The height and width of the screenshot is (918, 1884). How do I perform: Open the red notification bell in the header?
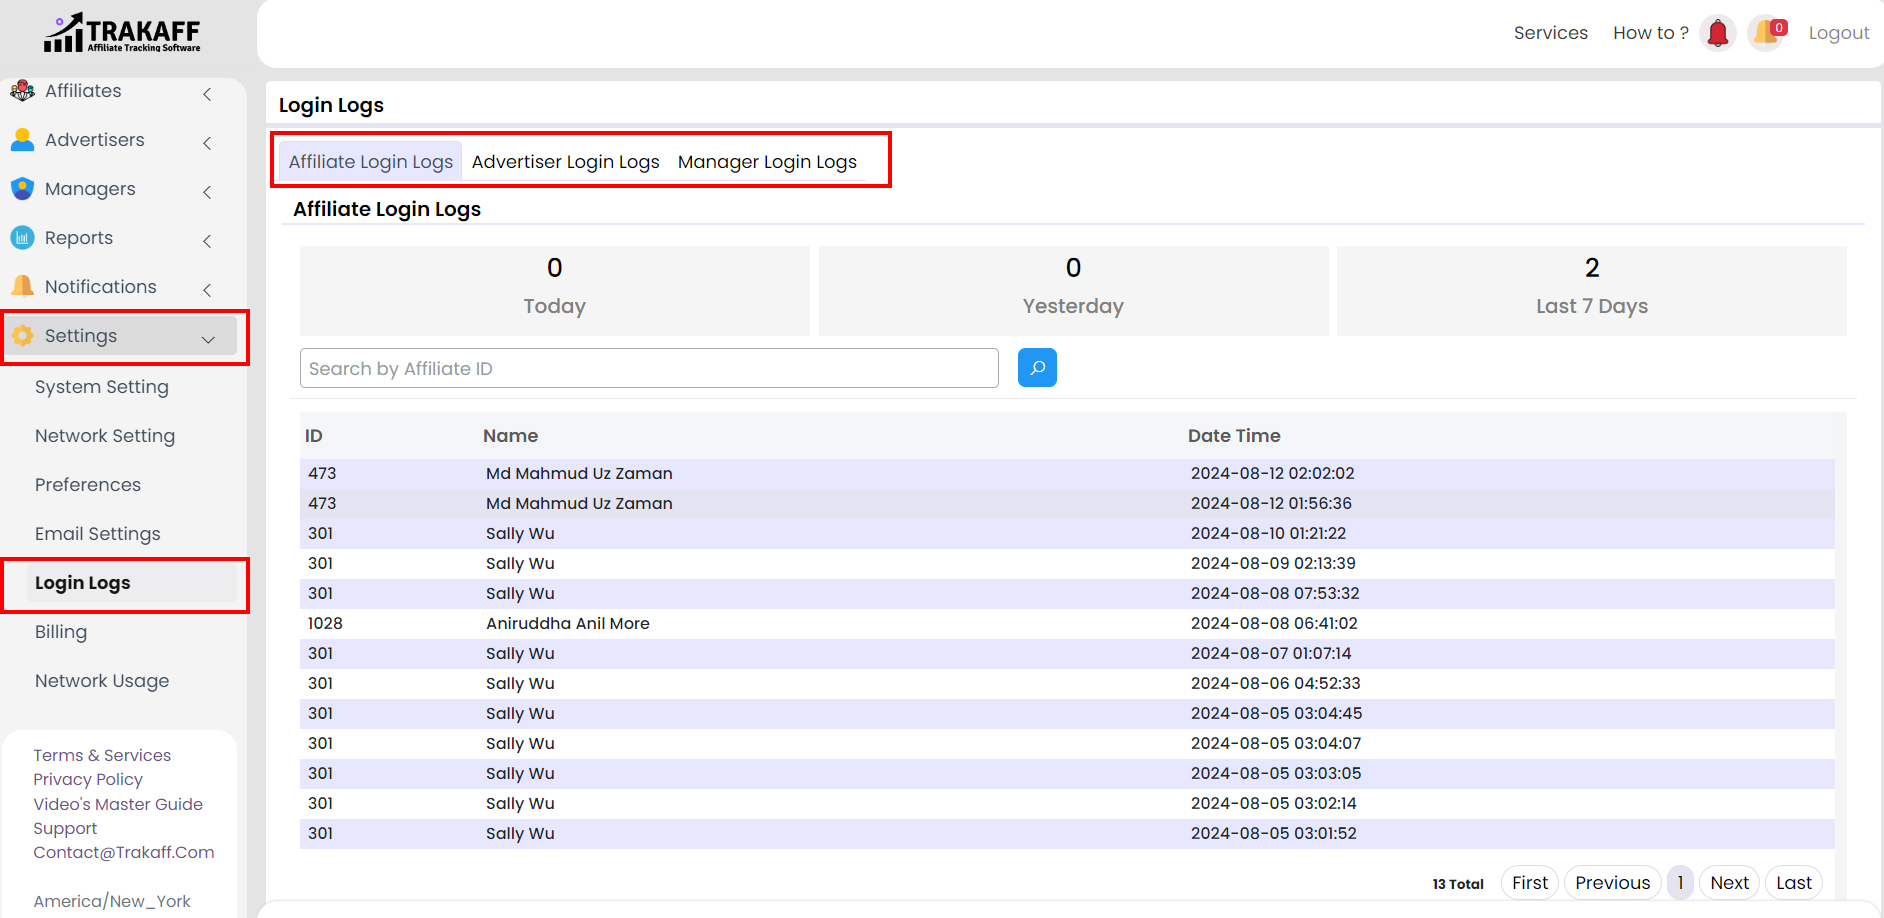click(x=1717, y=32)
